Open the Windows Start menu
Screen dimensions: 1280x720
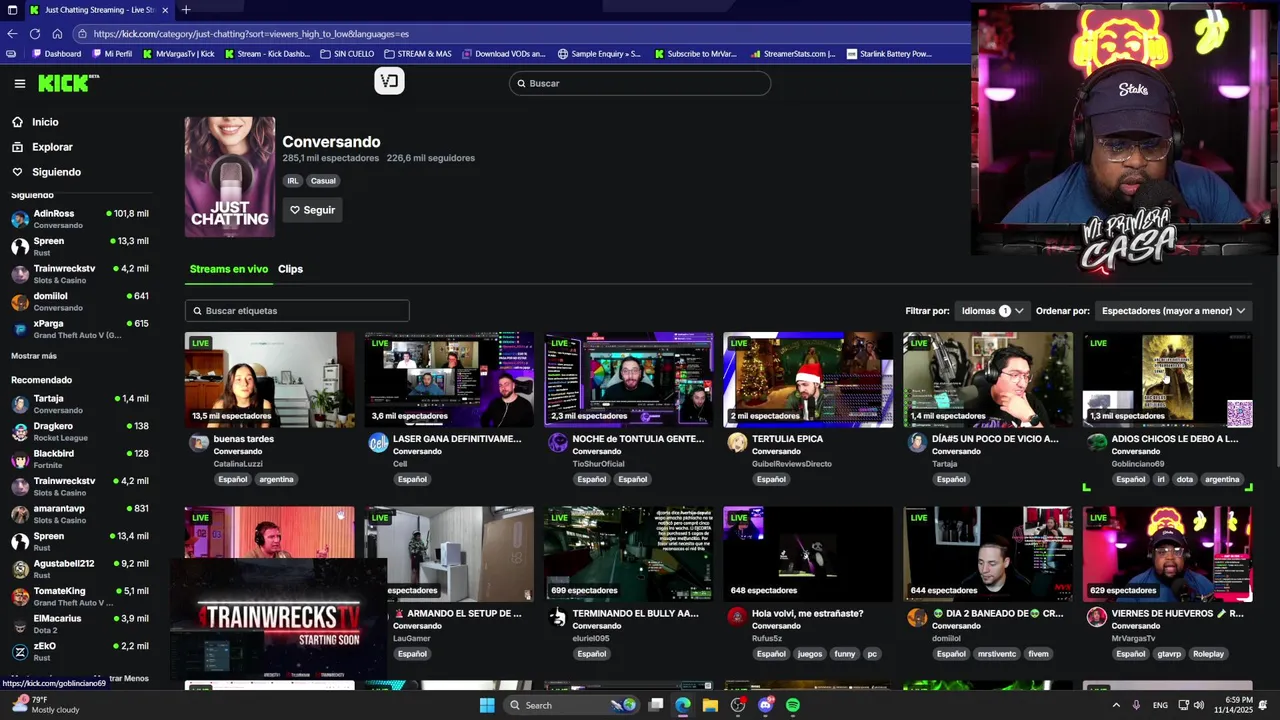487,705
